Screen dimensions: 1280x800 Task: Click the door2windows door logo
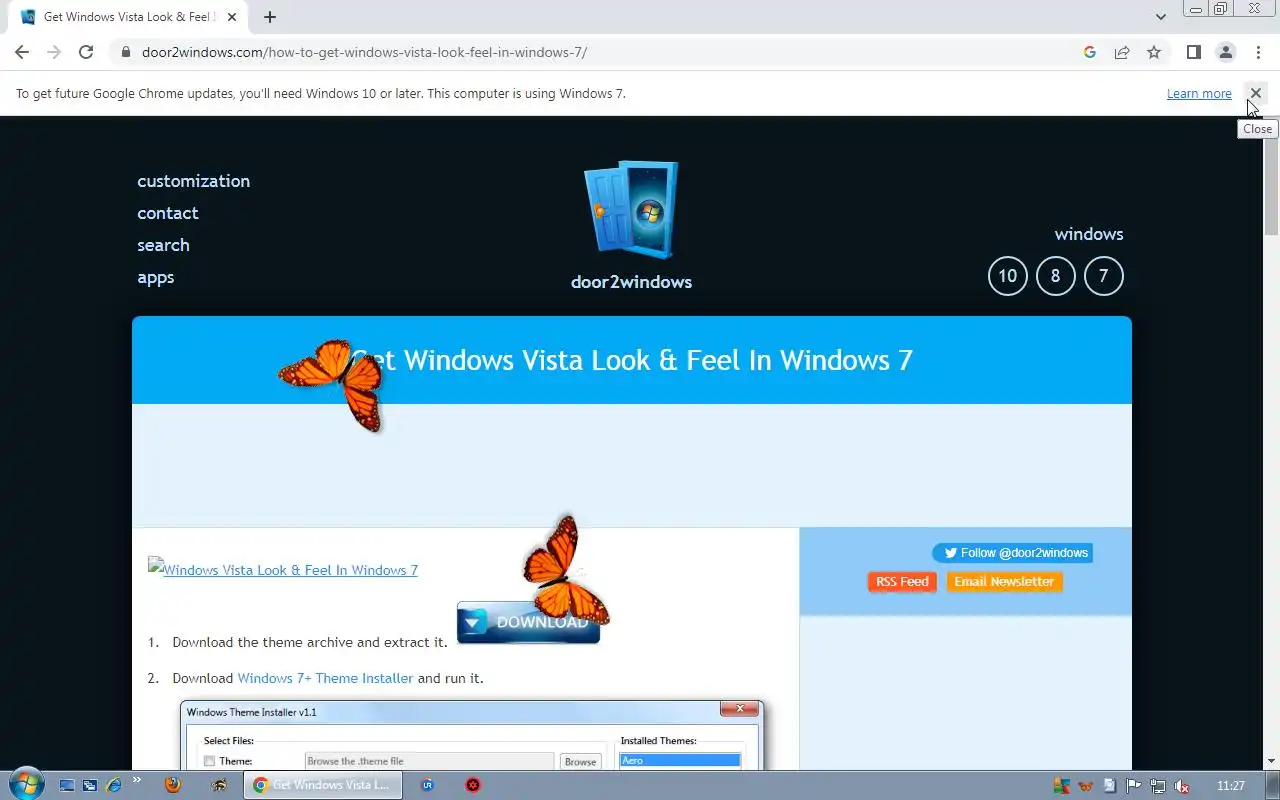tap(631, 209)
